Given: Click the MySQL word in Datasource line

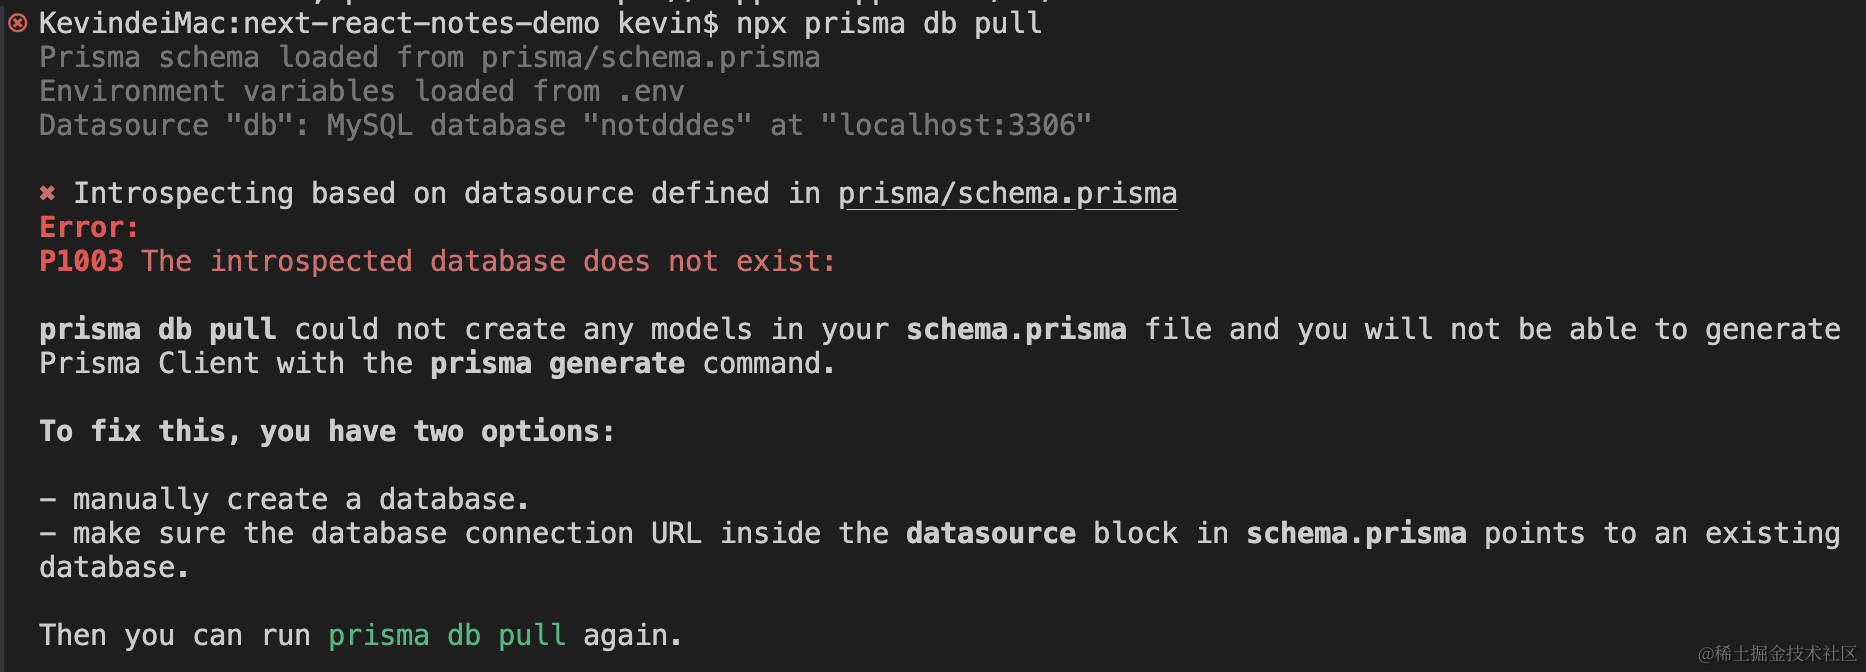Looking at the screenshot, I should [369, 125].
